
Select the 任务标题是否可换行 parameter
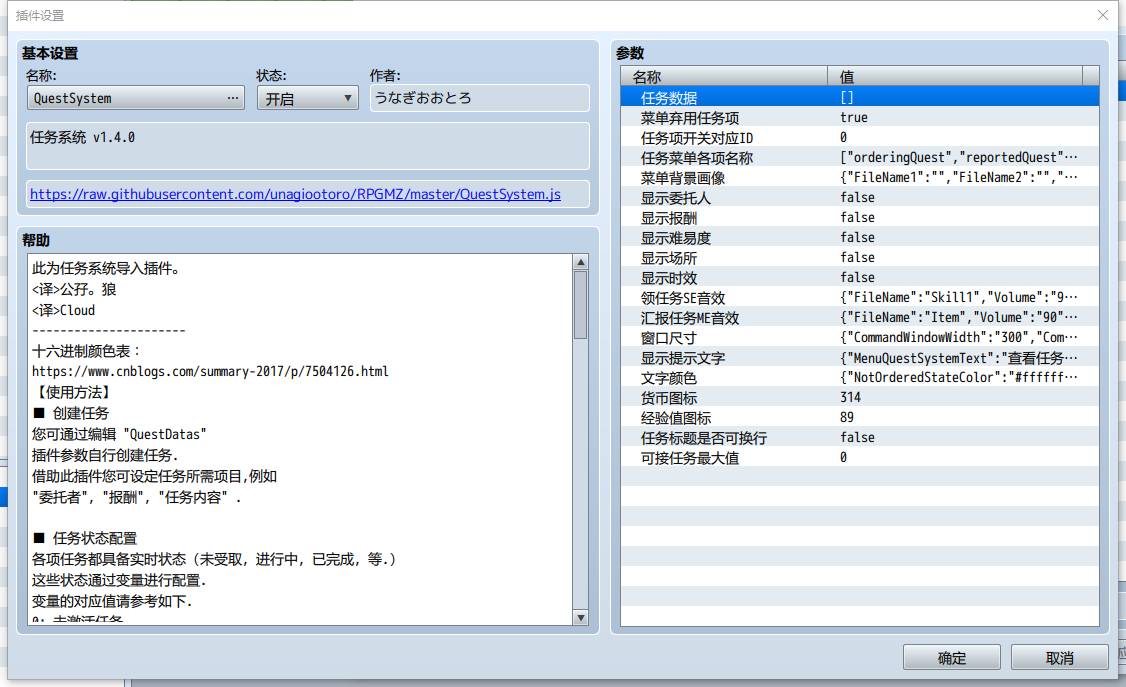[x=860, y=437]
